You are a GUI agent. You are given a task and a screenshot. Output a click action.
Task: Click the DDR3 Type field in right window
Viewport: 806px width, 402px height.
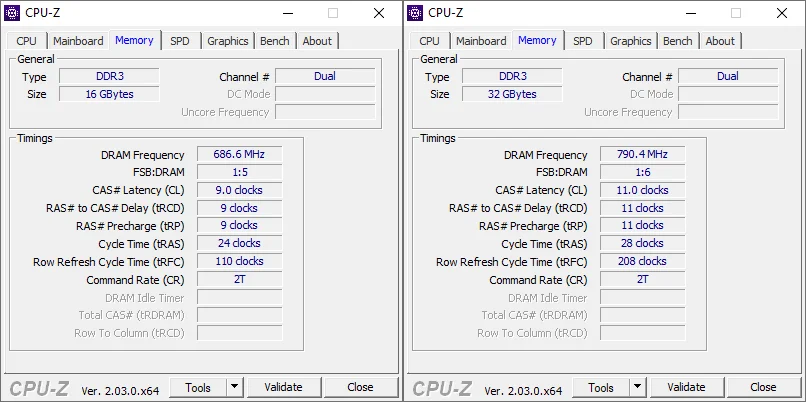(512, 77)
